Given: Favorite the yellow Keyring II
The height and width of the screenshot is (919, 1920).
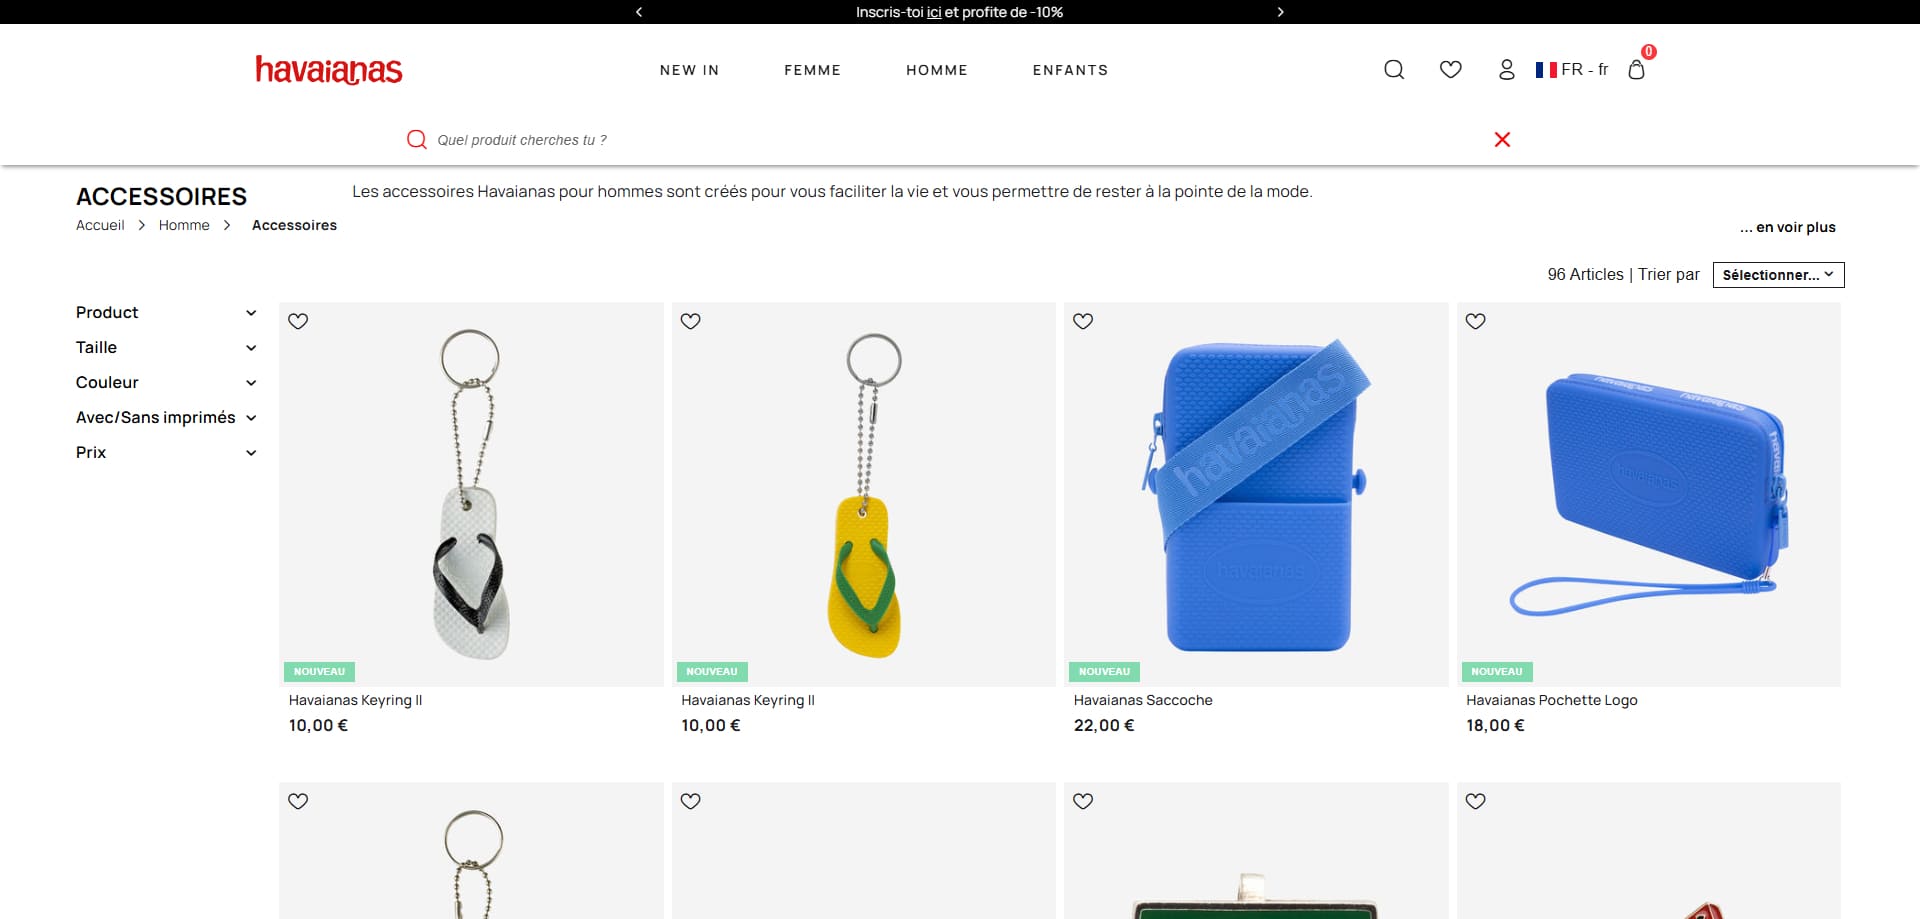Looking at the screenshot, I should [x=690, y=321].
